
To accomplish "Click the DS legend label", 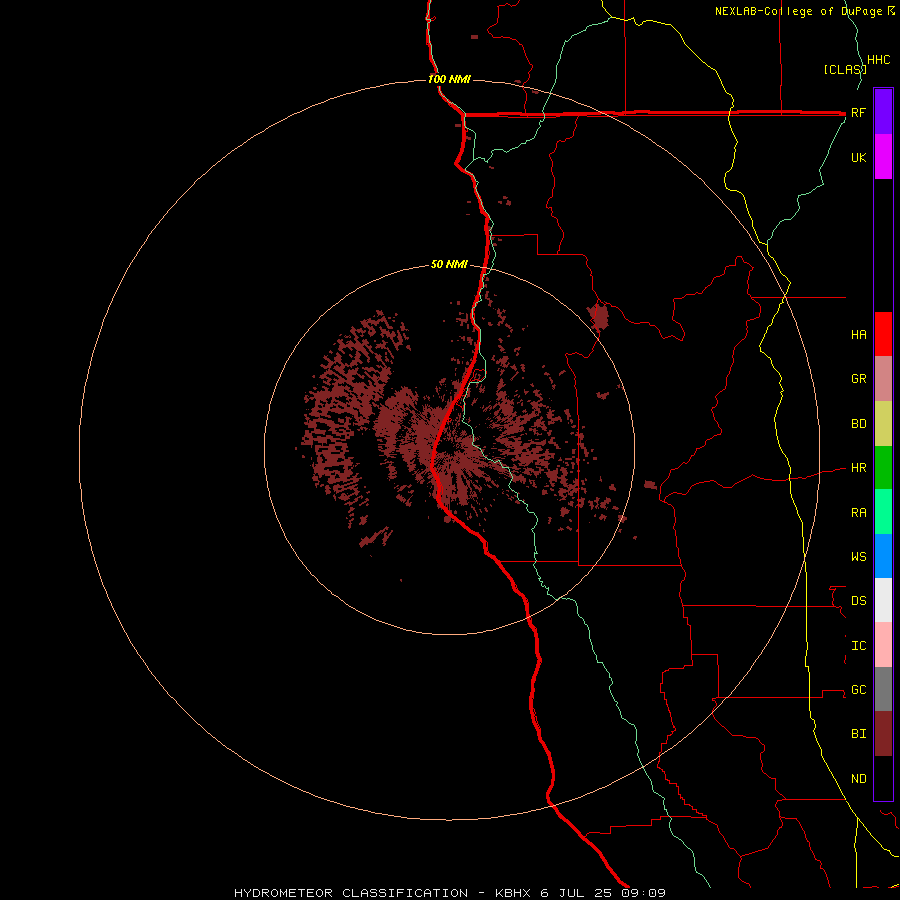I will tap(858, 601).
